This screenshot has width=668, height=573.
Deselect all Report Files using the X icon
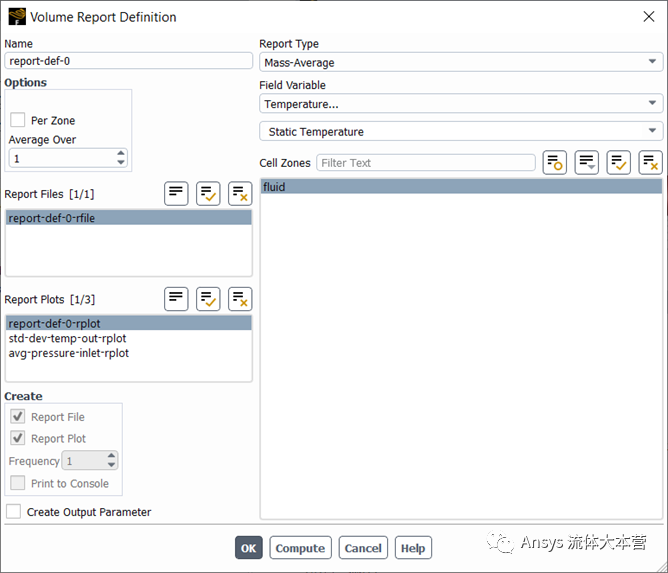[240, 194]
